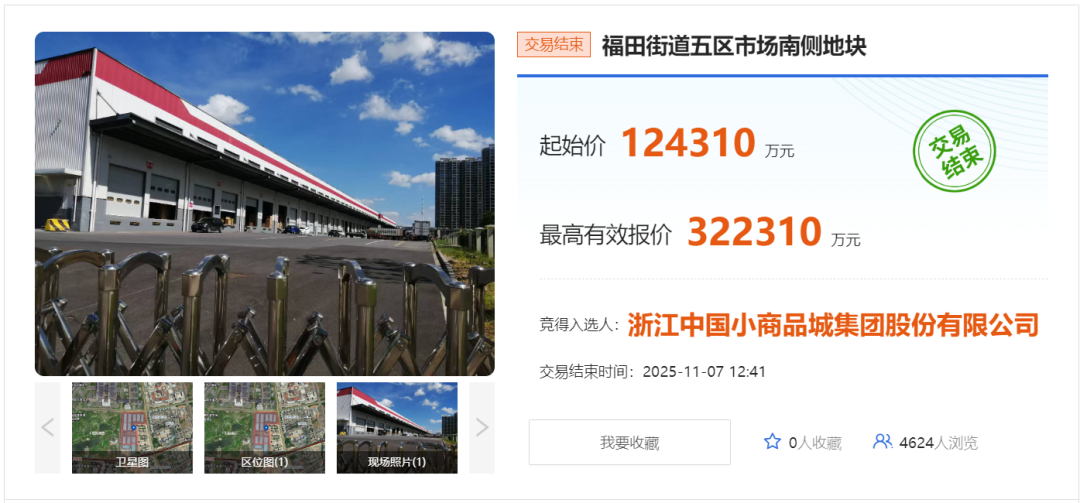This screenshot has width=1080, height=503.
Task: Open the main warehouse photo
Action: pos(264,204)
